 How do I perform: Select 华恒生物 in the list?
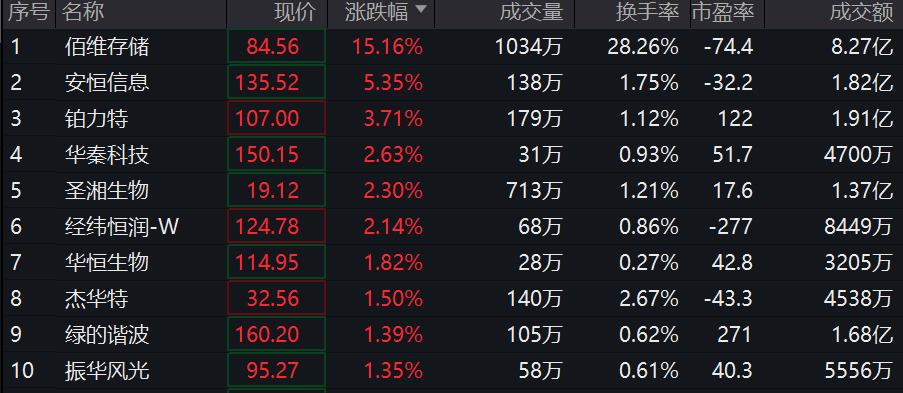[x=107, y=262]
